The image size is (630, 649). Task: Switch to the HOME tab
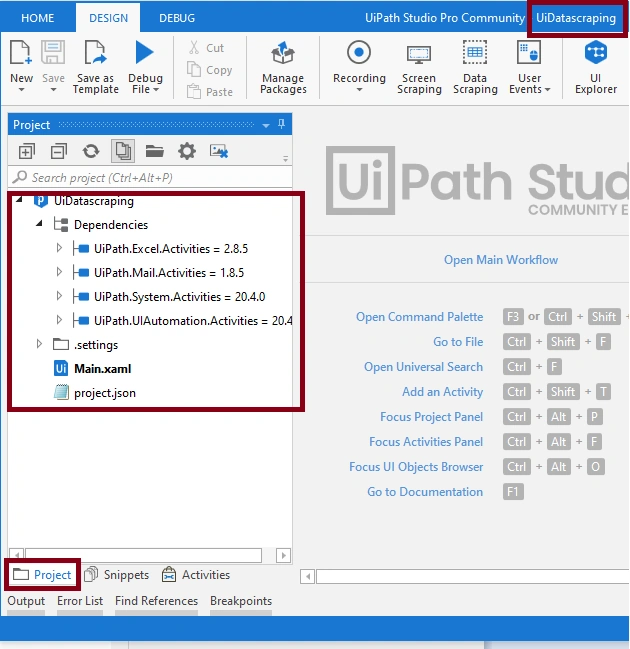point(38,18)
